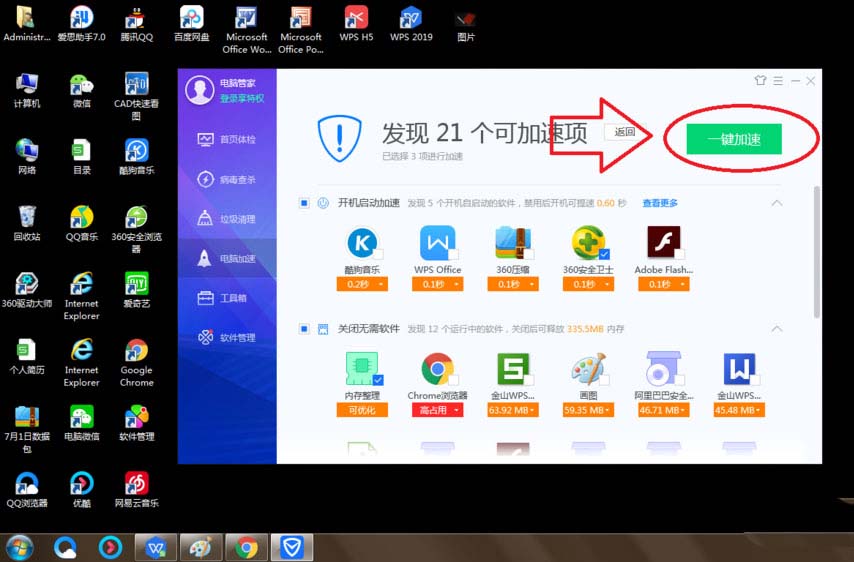Open the 59.35 MB dropdown under 画图

coord(588,410)
